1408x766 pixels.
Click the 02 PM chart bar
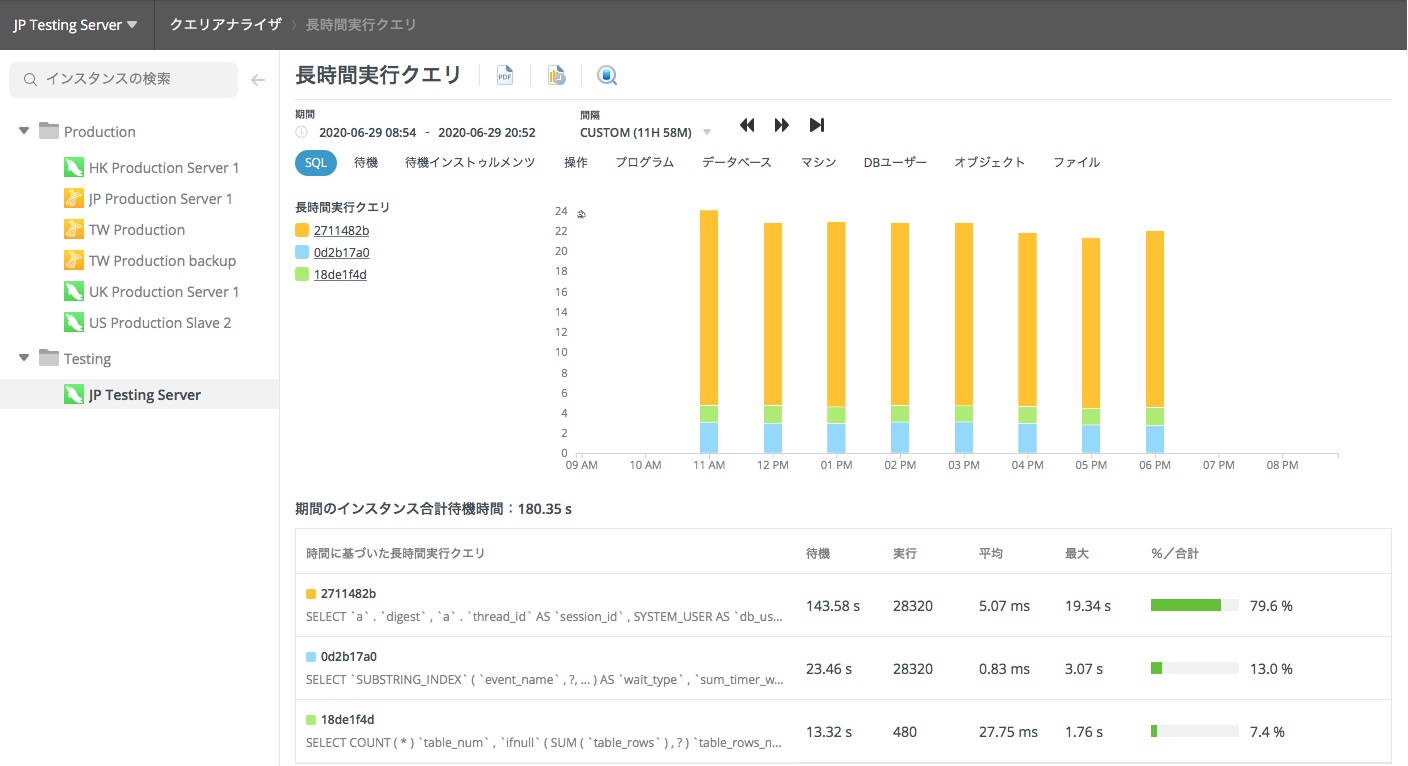(x=900, y=338)
